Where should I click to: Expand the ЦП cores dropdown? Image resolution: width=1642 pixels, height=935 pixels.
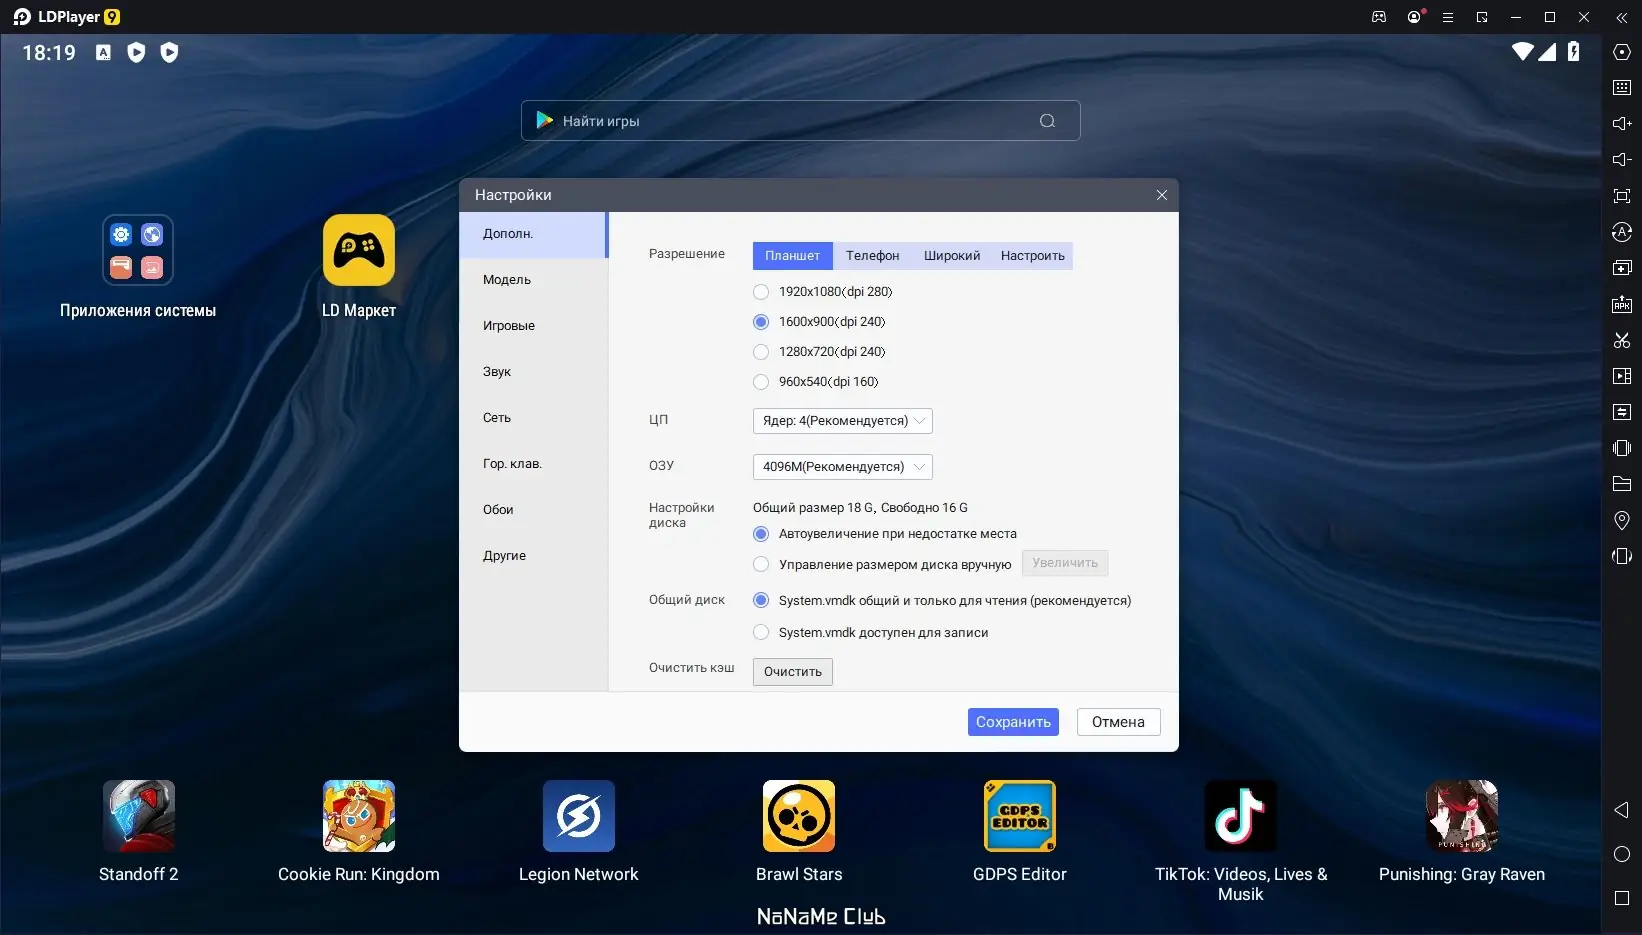[x=843, y=421]
